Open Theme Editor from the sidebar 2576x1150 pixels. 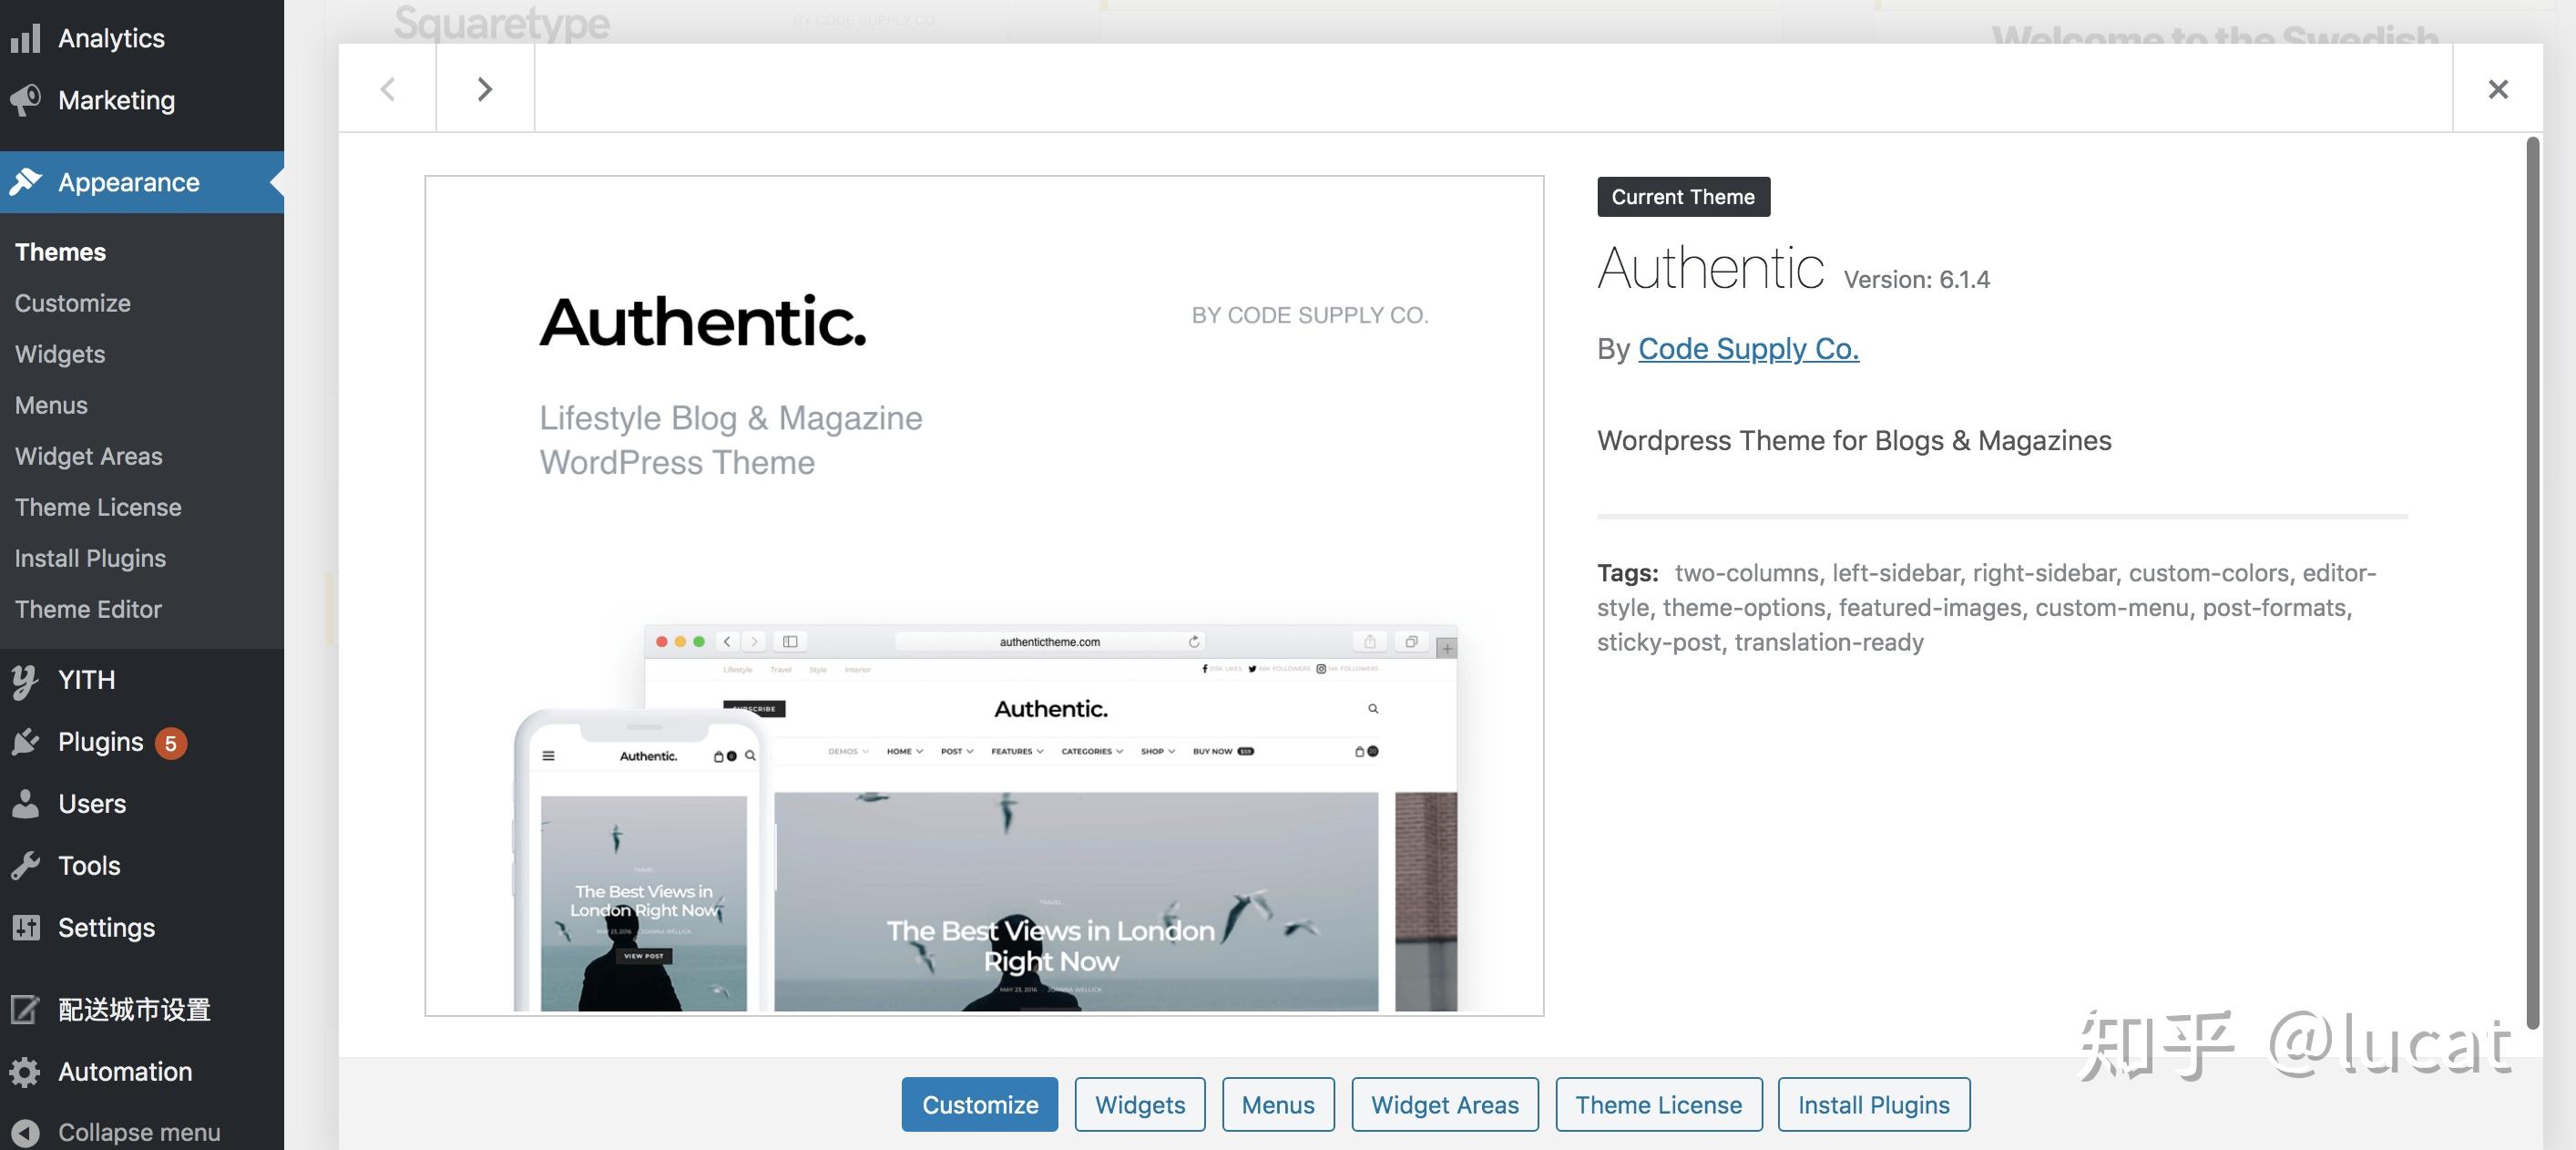[88, 609]
